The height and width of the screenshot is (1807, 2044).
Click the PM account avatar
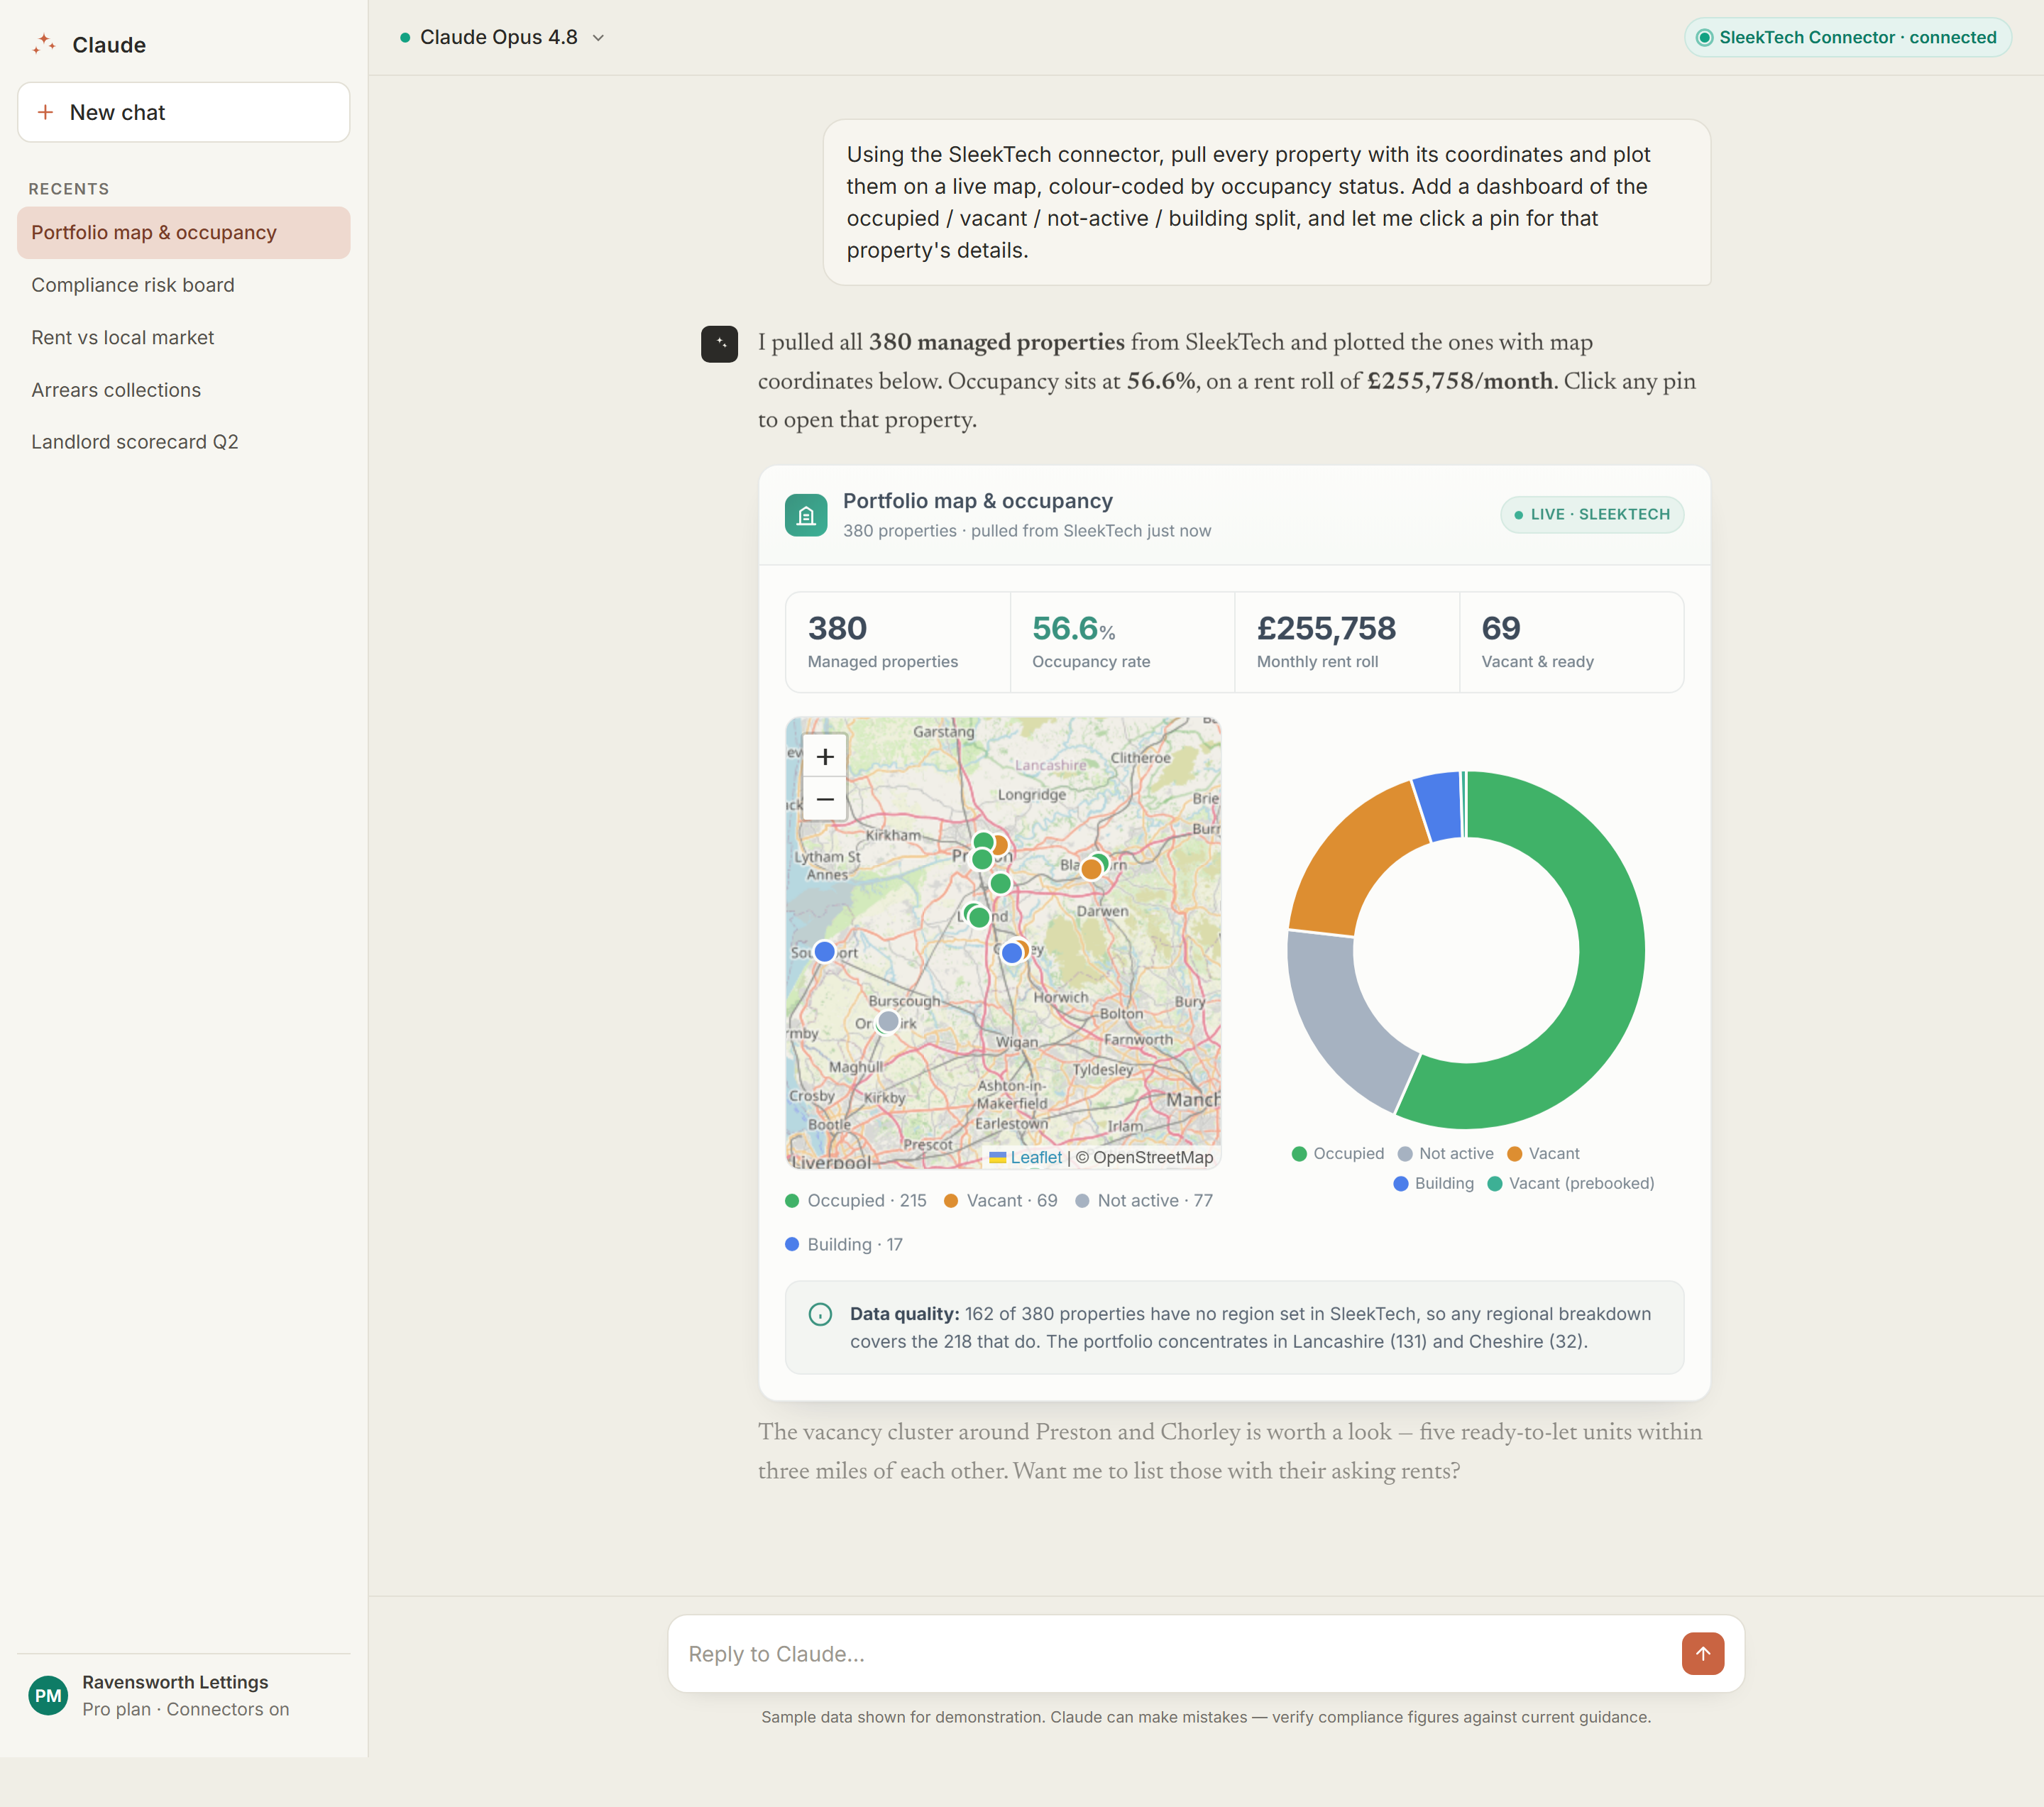(48, 1695)
